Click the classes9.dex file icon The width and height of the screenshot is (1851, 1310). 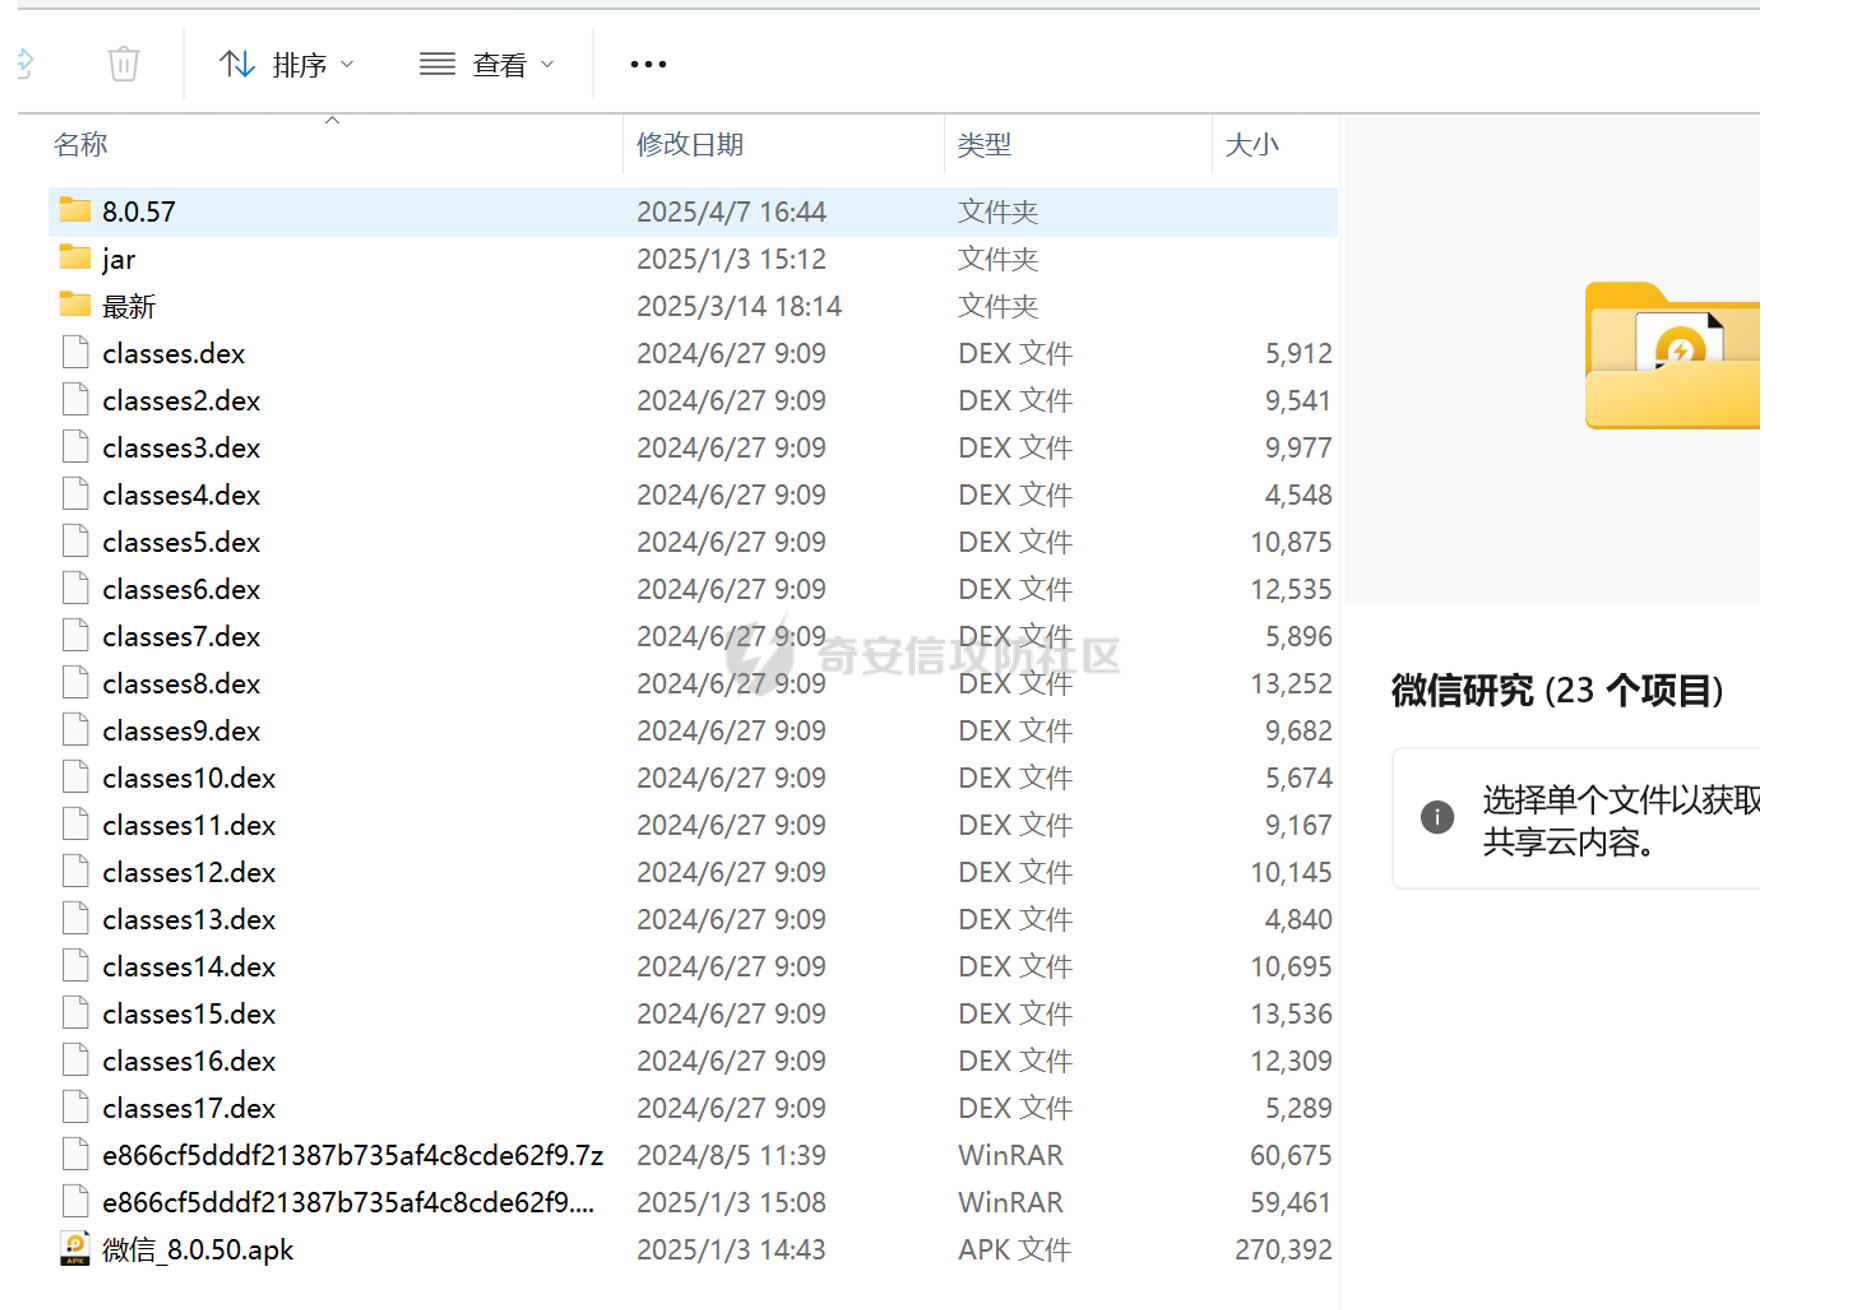click(x=75, y=729)
